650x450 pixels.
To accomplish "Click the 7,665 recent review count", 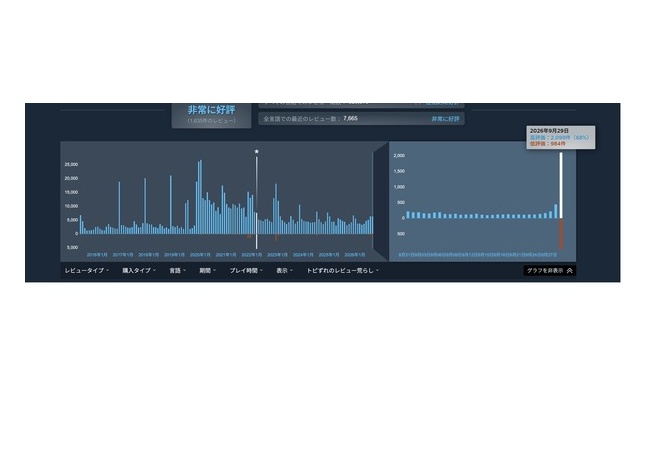I will tap(350, 119).
